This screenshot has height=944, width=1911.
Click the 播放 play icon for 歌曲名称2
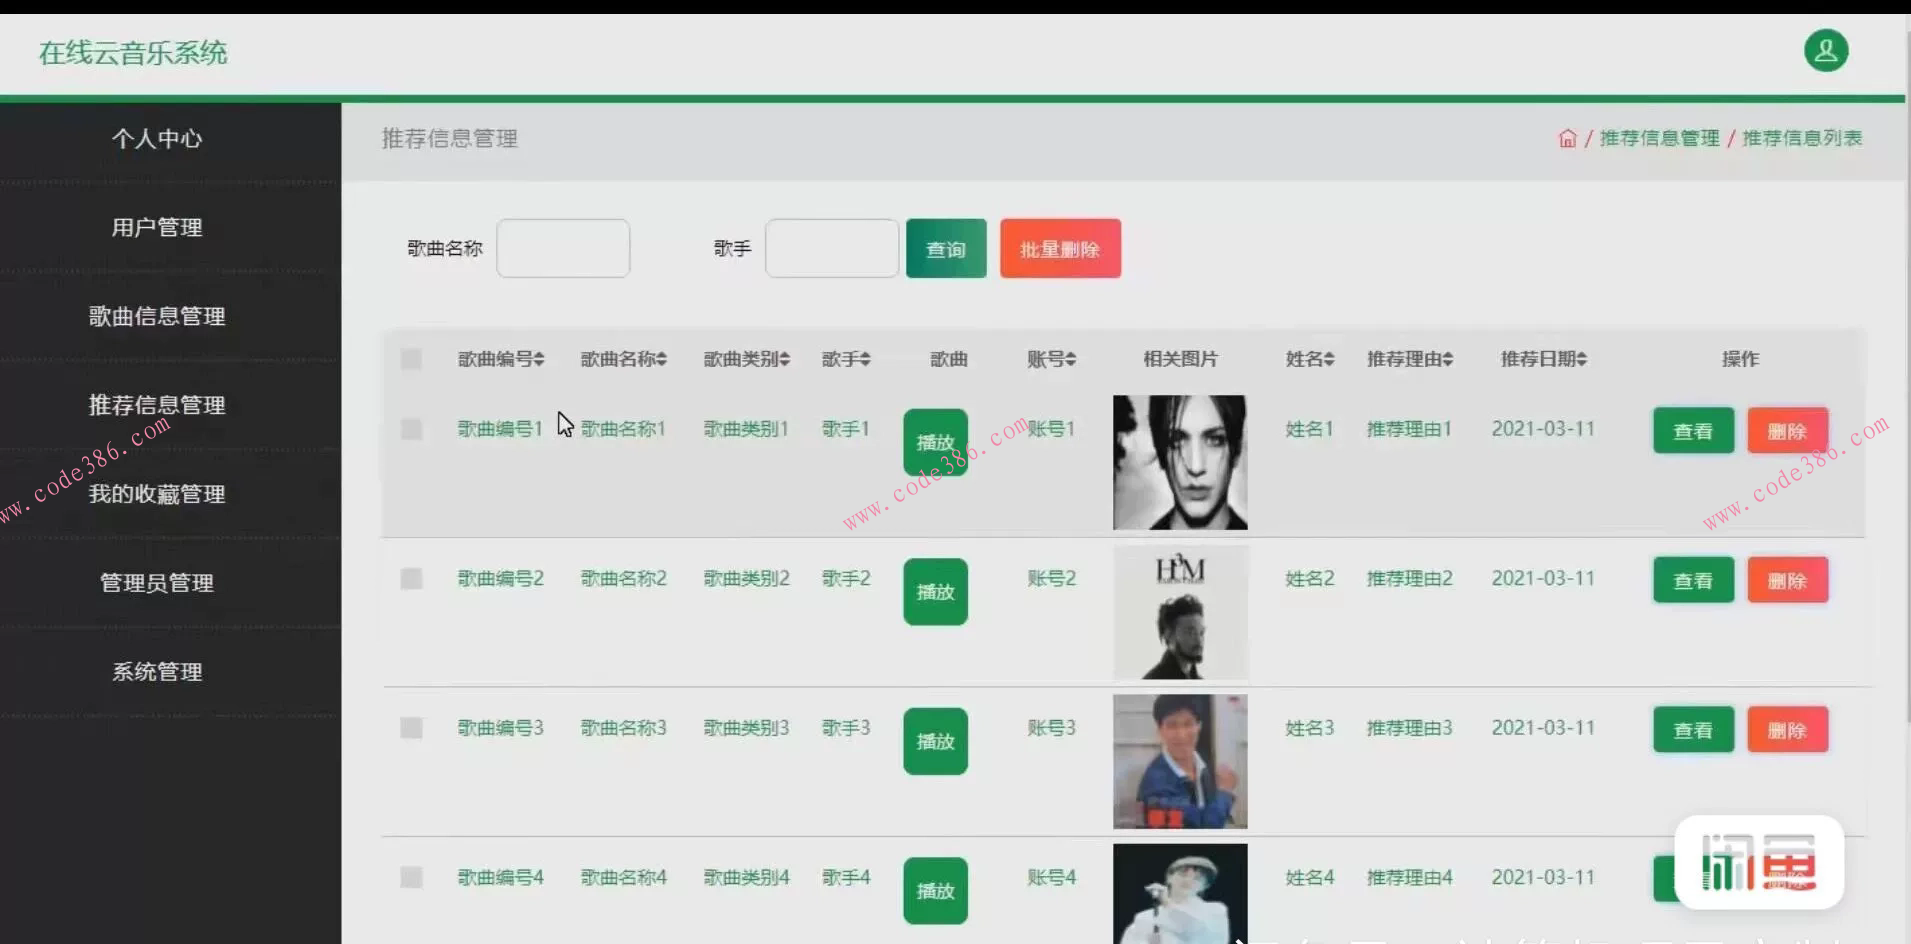click(935, 591)
